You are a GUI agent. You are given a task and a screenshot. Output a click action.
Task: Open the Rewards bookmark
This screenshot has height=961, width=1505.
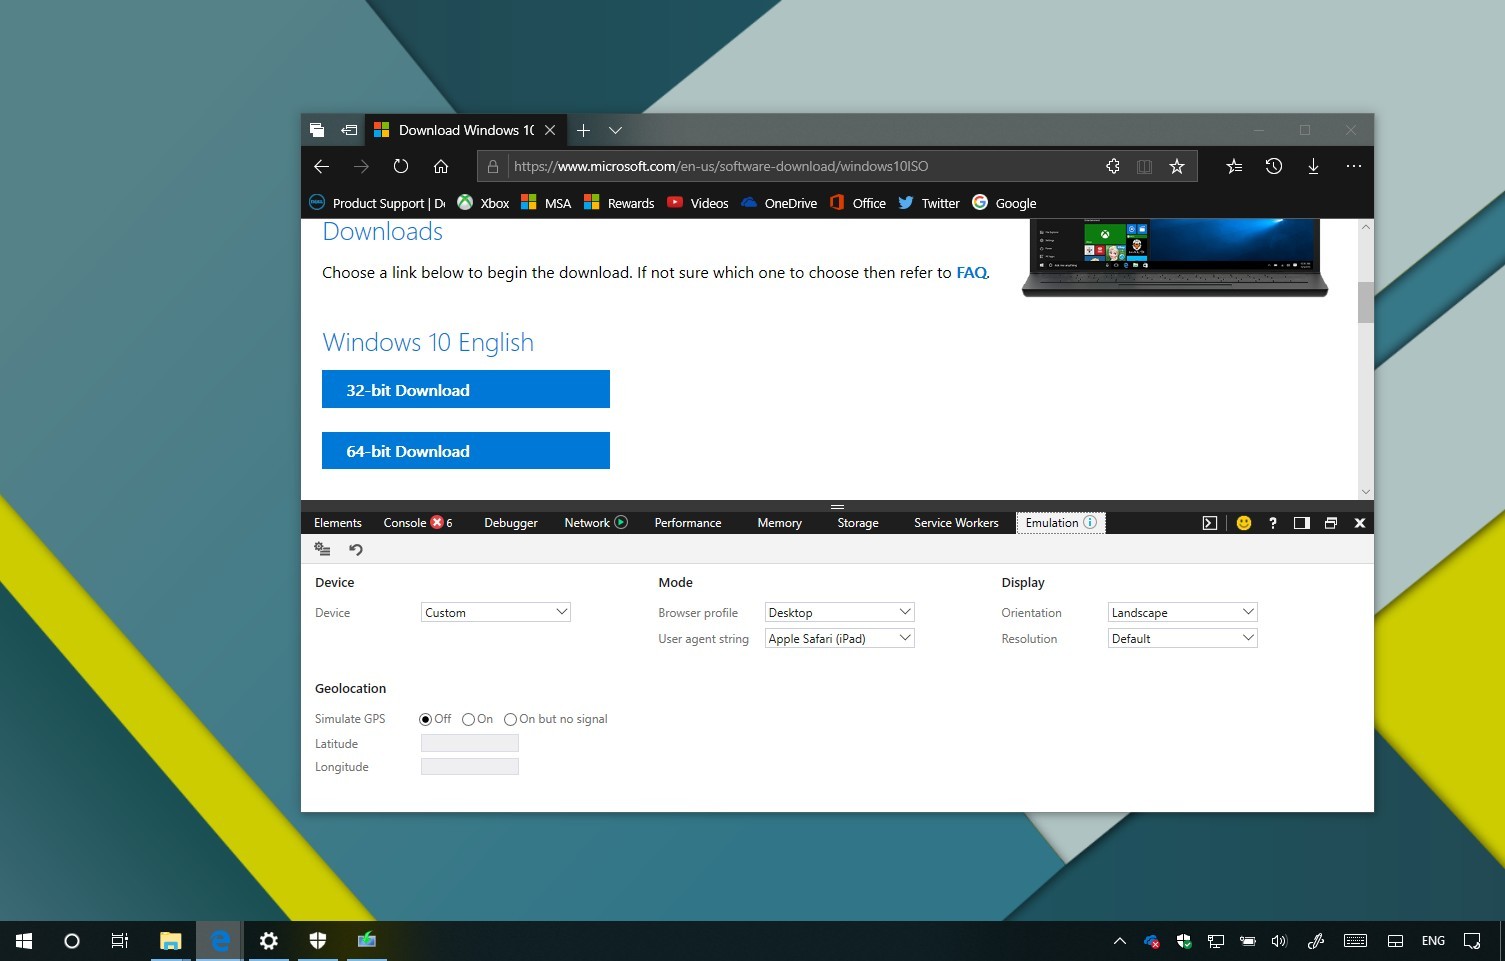619,203
